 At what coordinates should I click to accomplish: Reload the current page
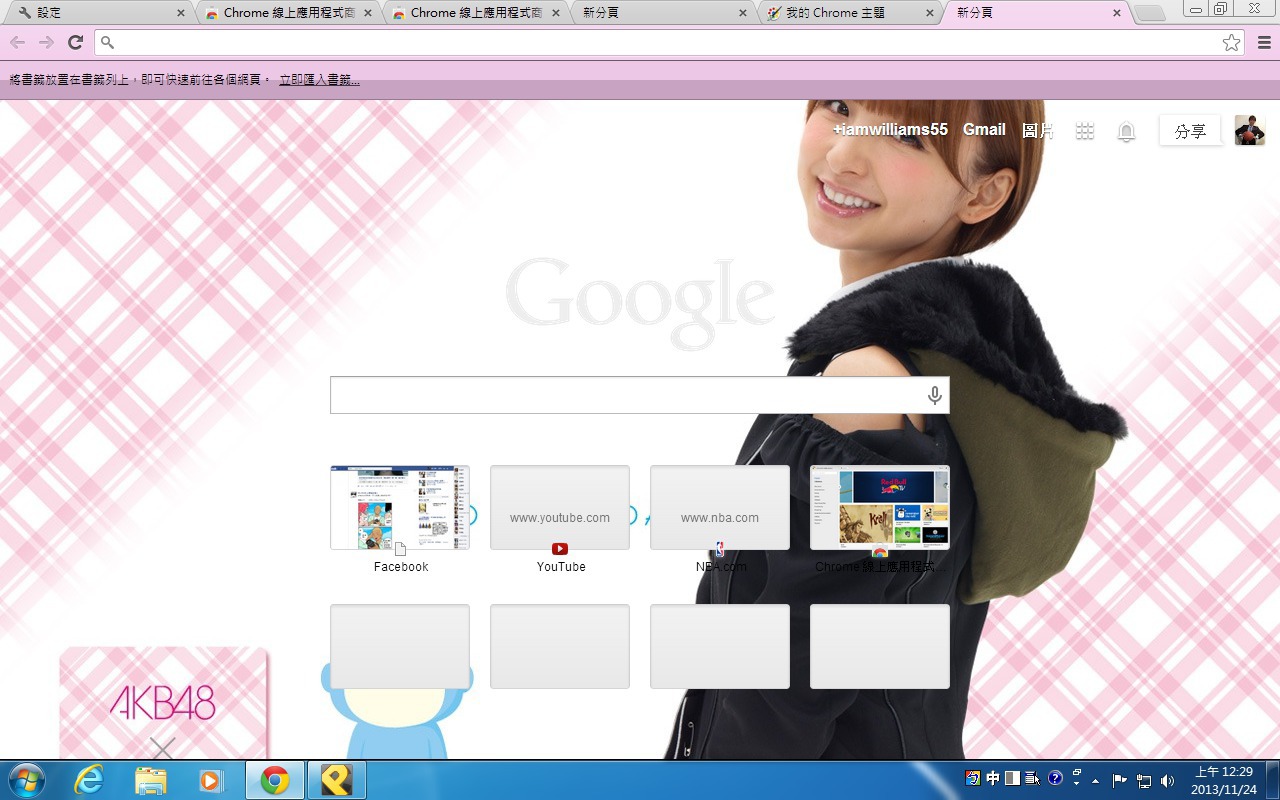click(x=75, y=42)
